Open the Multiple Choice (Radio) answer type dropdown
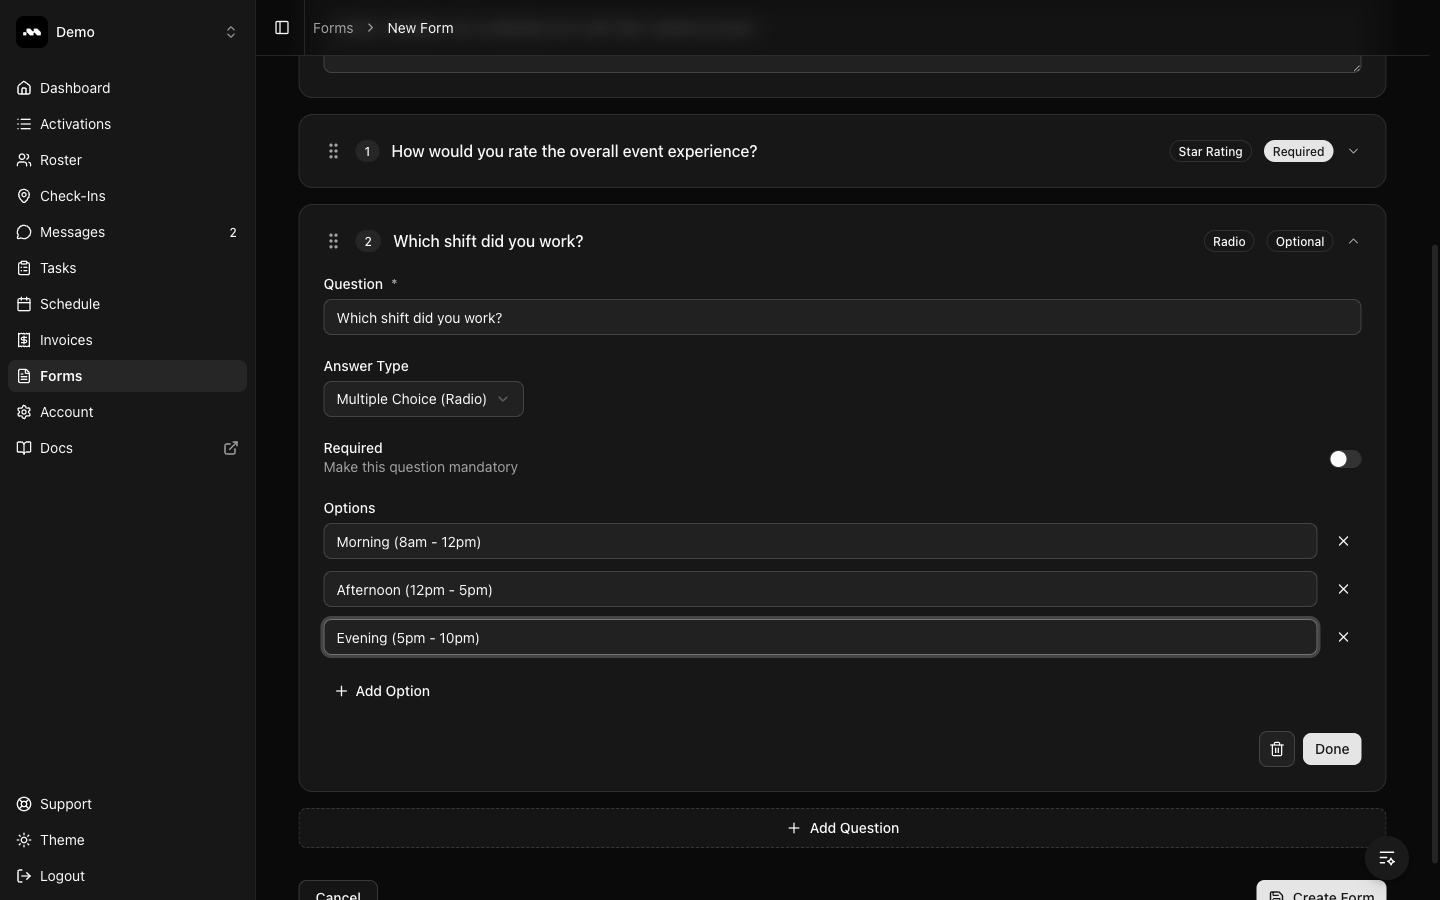1440x900 pixels. pos(423,399)
